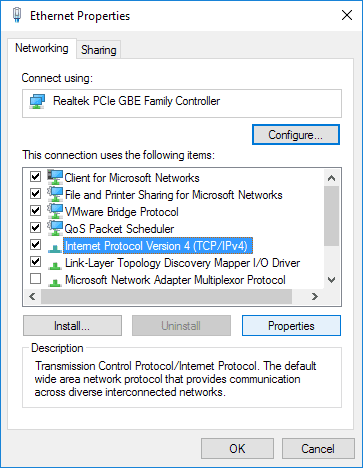Image resolution: width=363 pixels, height=468 pixels.
Task: Click the Link-Layer Topology Discovery Mapper icon
Action: [x=55, y=264]
